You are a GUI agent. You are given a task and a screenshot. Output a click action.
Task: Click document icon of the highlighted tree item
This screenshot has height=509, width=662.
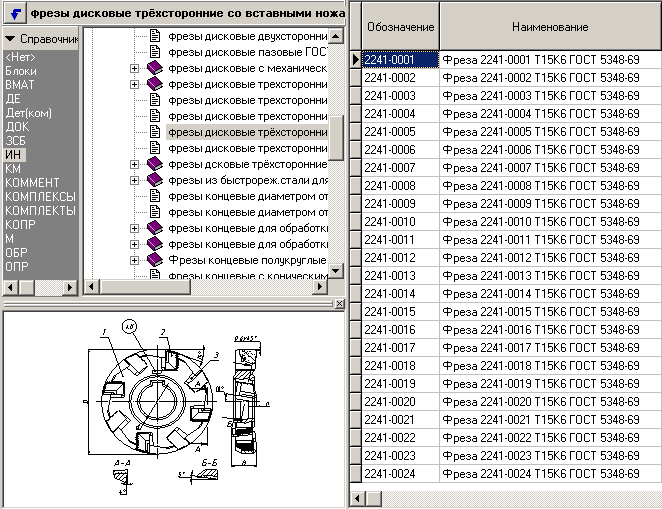pos(155,132)
